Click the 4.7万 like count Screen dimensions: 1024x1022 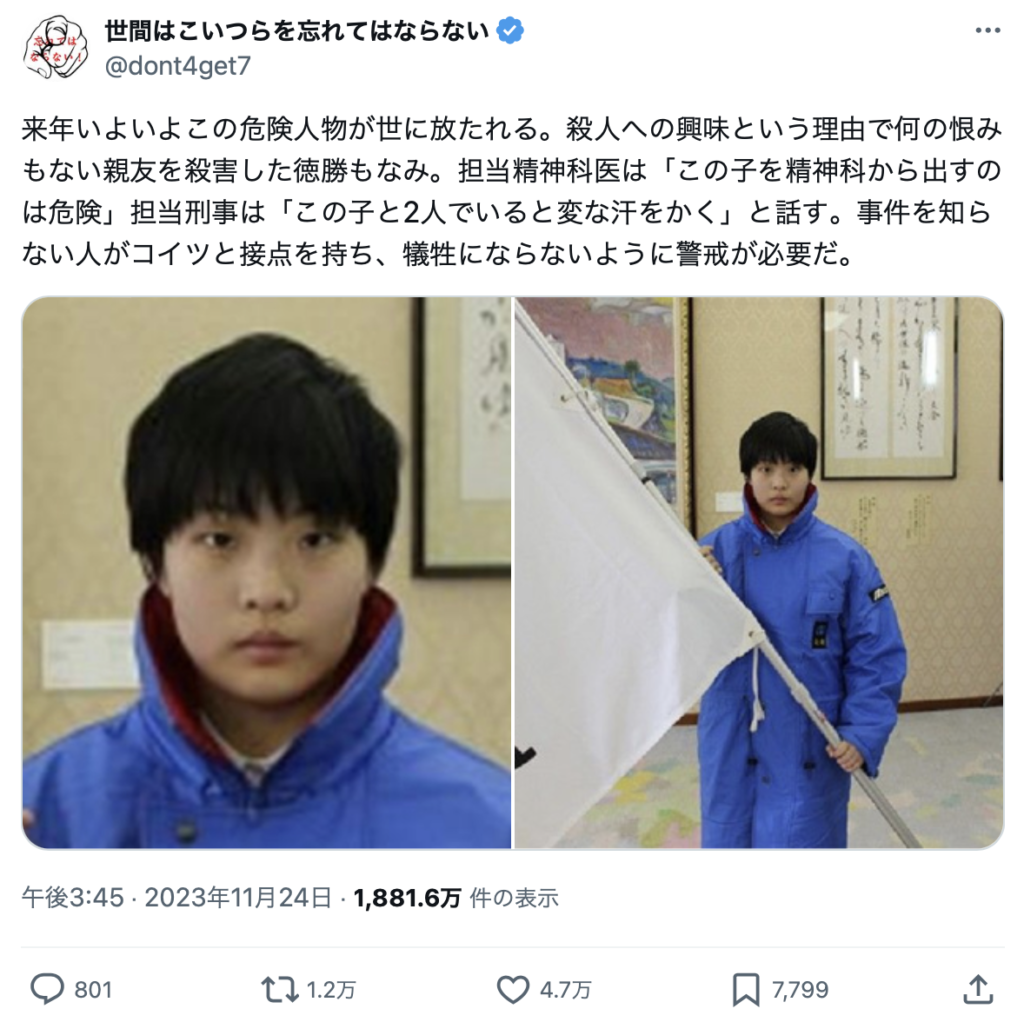click(x=566, y=990)
